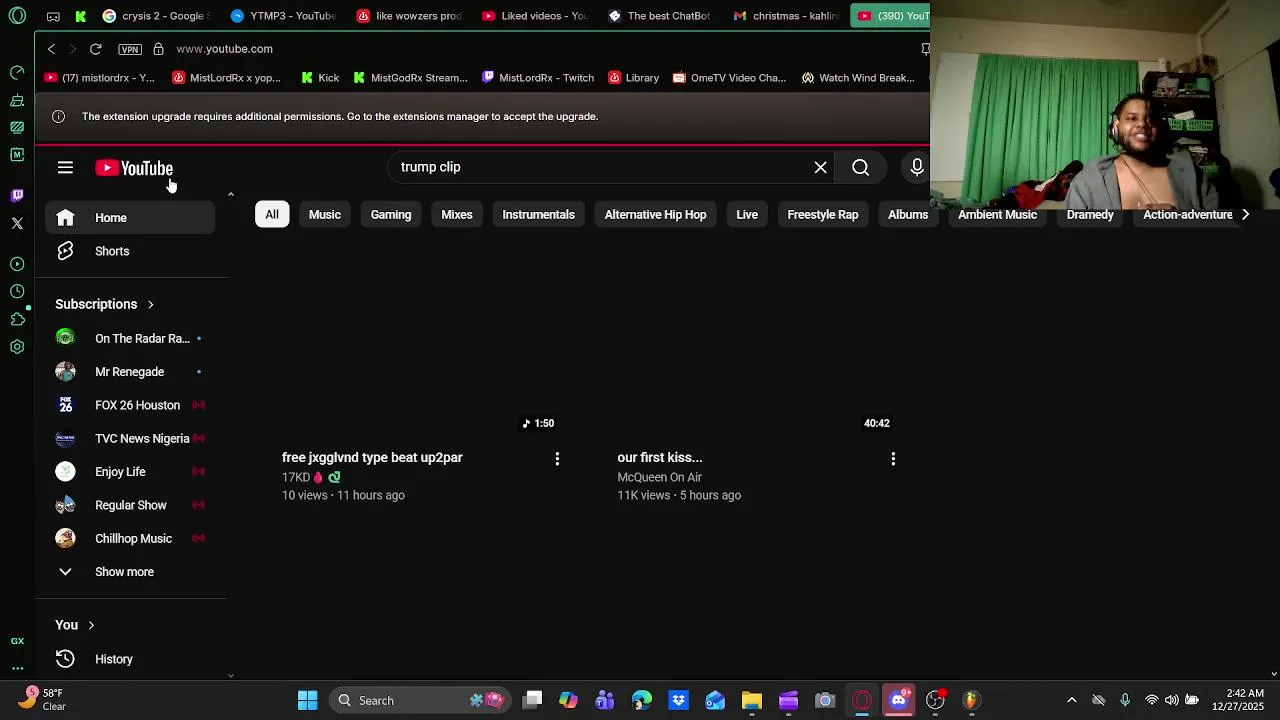Go to Home in the YouTube sidebar
Image resolution: width=1280 pixels, height=720 pixels.
[x=130, y=217]
